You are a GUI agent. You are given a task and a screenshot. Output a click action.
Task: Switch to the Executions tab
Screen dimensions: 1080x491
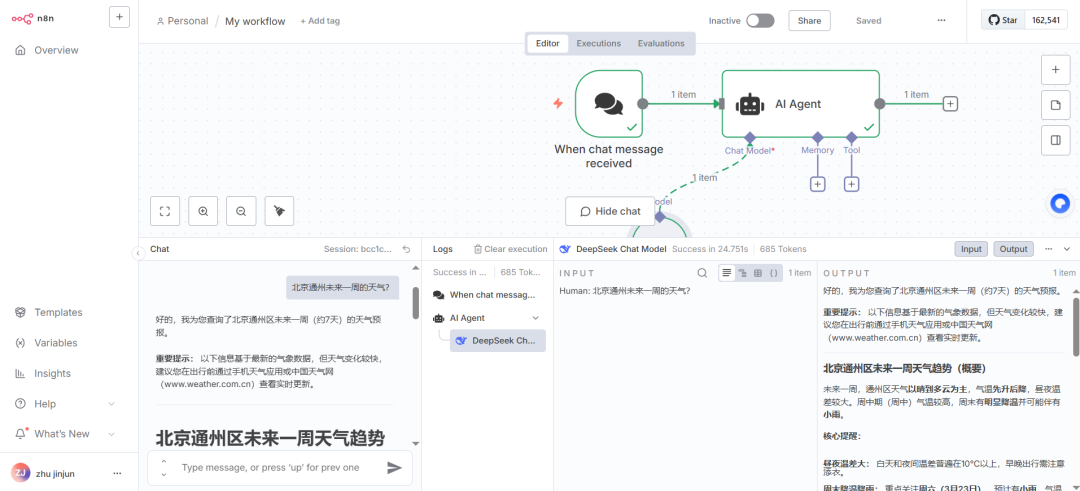click(x=599, y=43)
